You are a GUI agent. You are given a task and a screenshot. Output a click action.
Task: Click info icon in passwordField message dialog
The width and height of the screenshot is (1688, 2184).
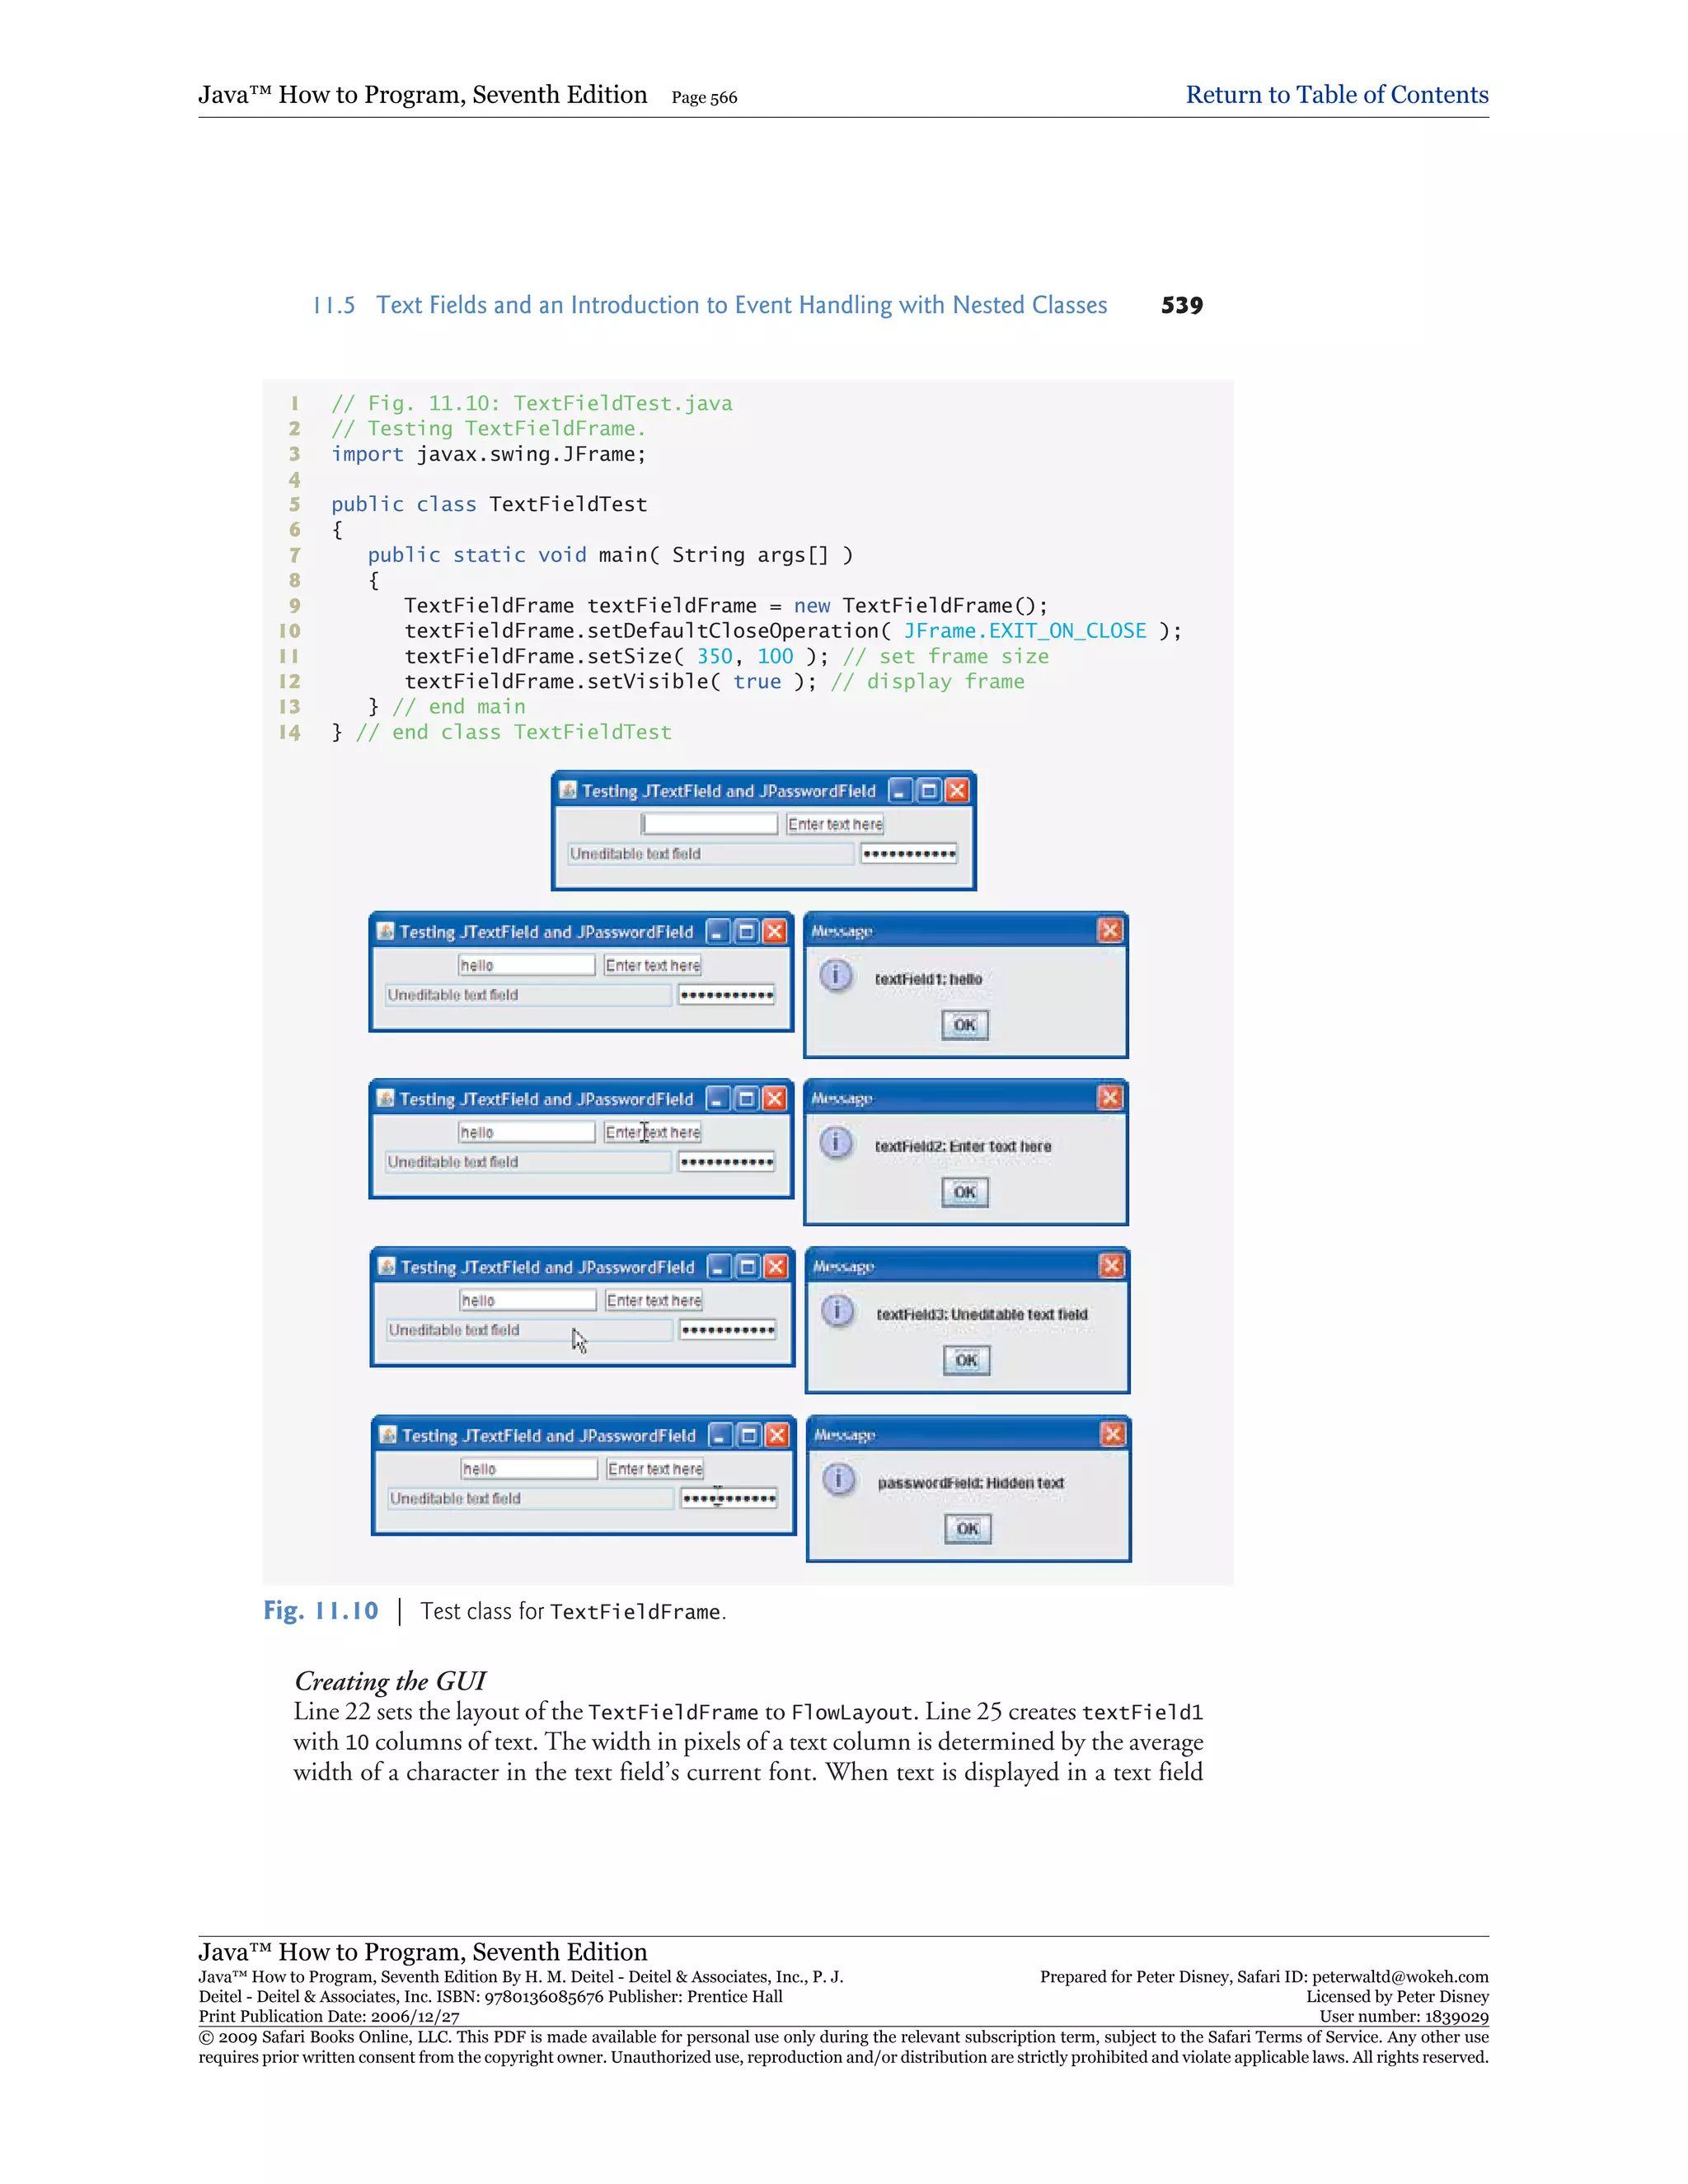839,1479
